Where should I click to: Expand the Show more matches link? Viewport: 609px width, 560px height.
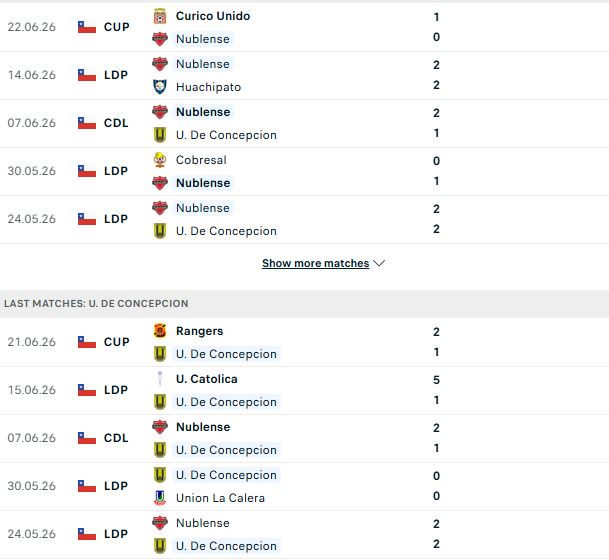pyautogui.click(x=315, y=263)
